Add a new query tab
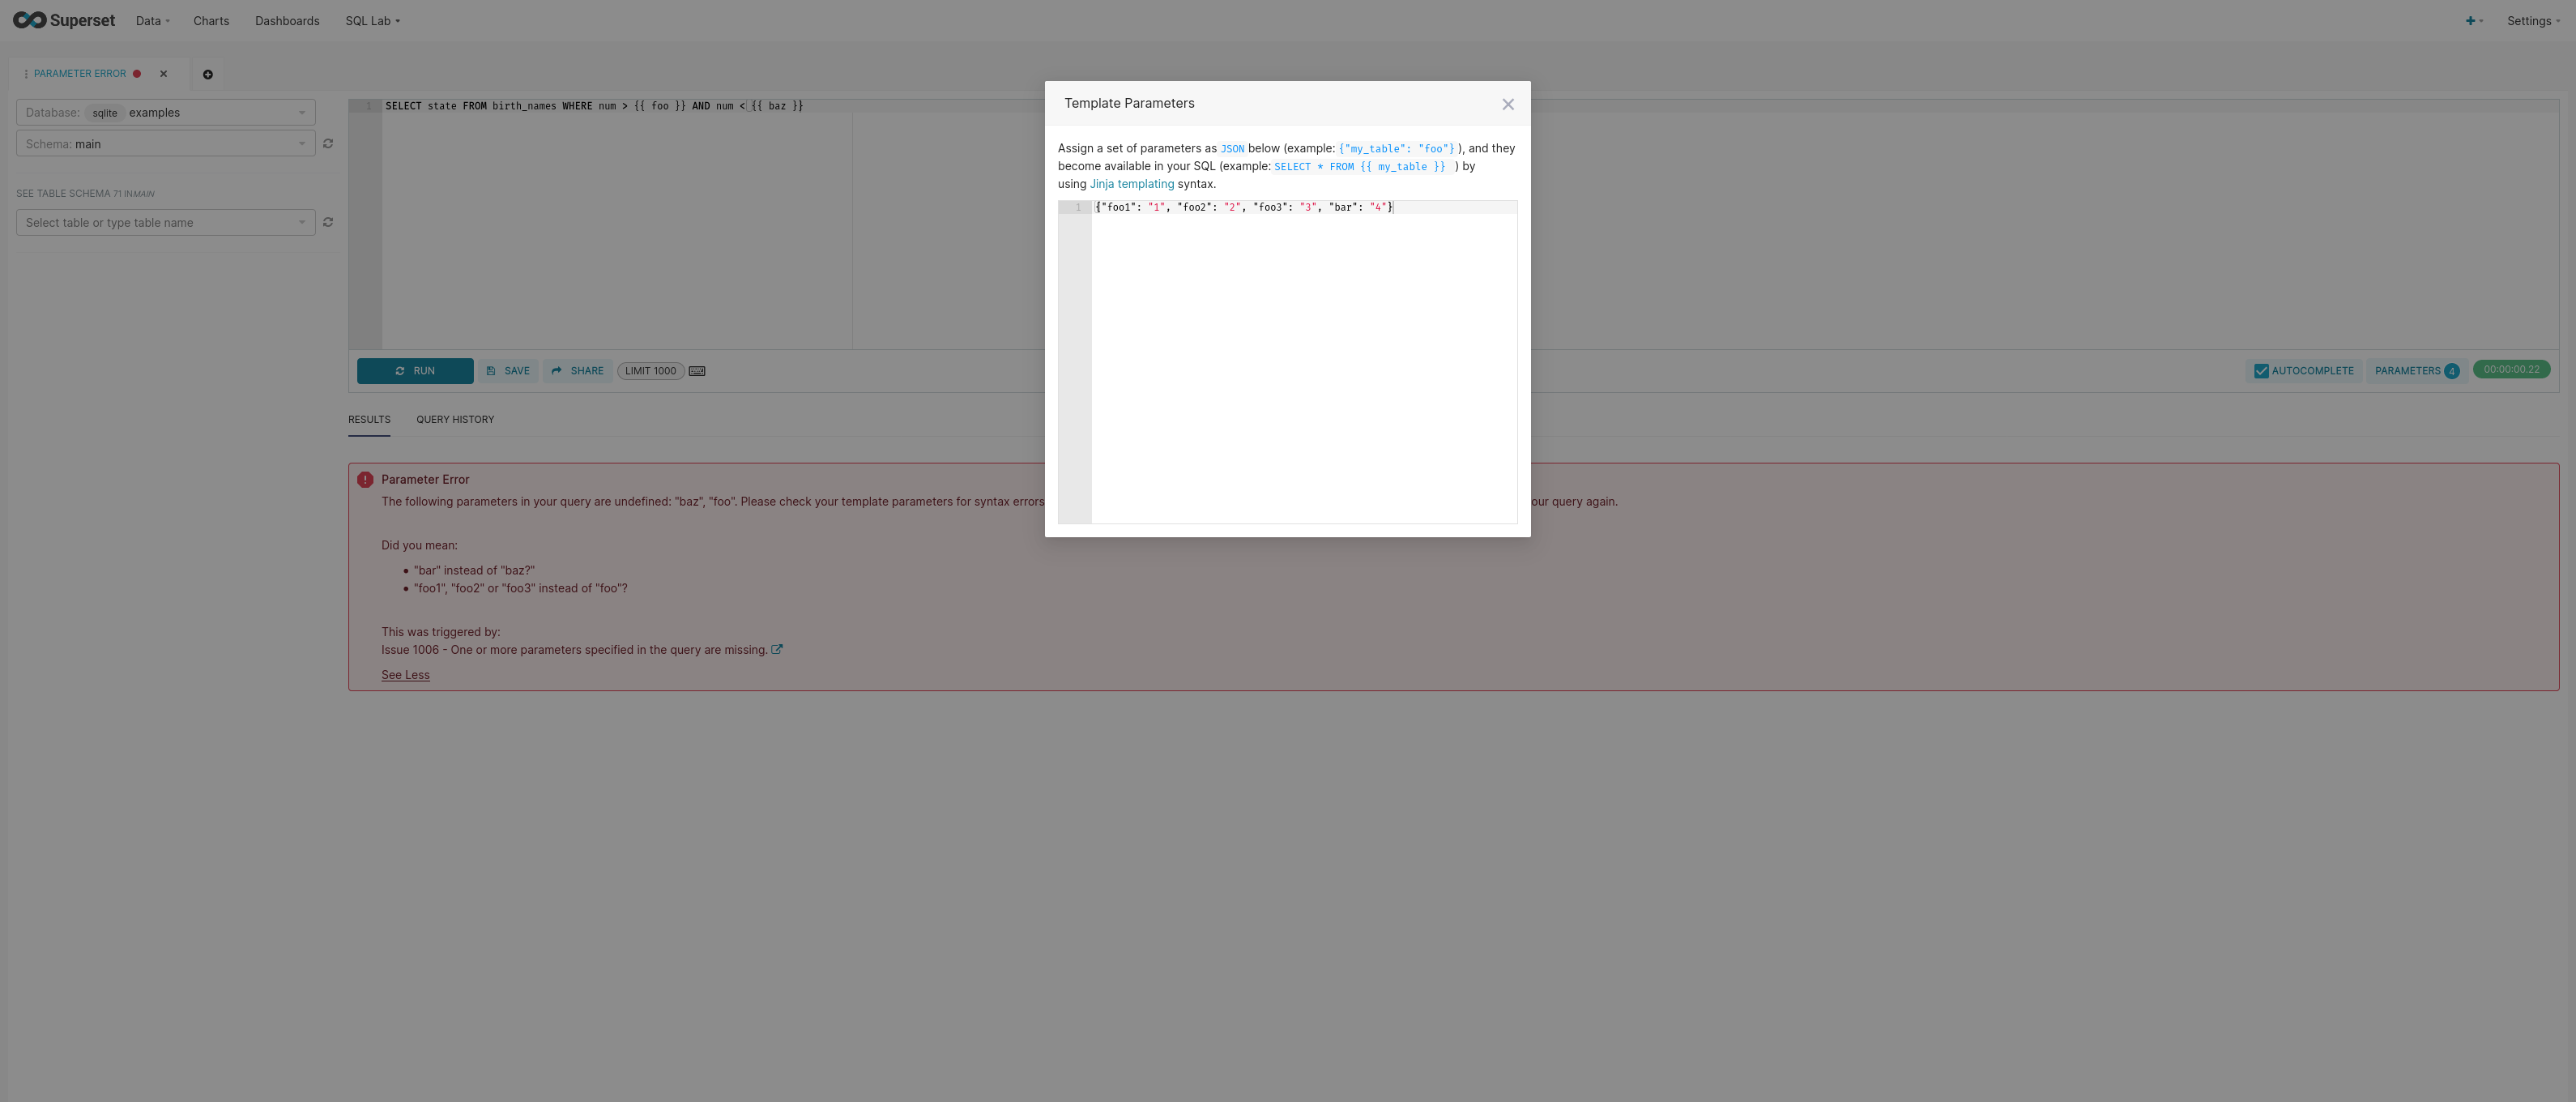 [208, 74]
